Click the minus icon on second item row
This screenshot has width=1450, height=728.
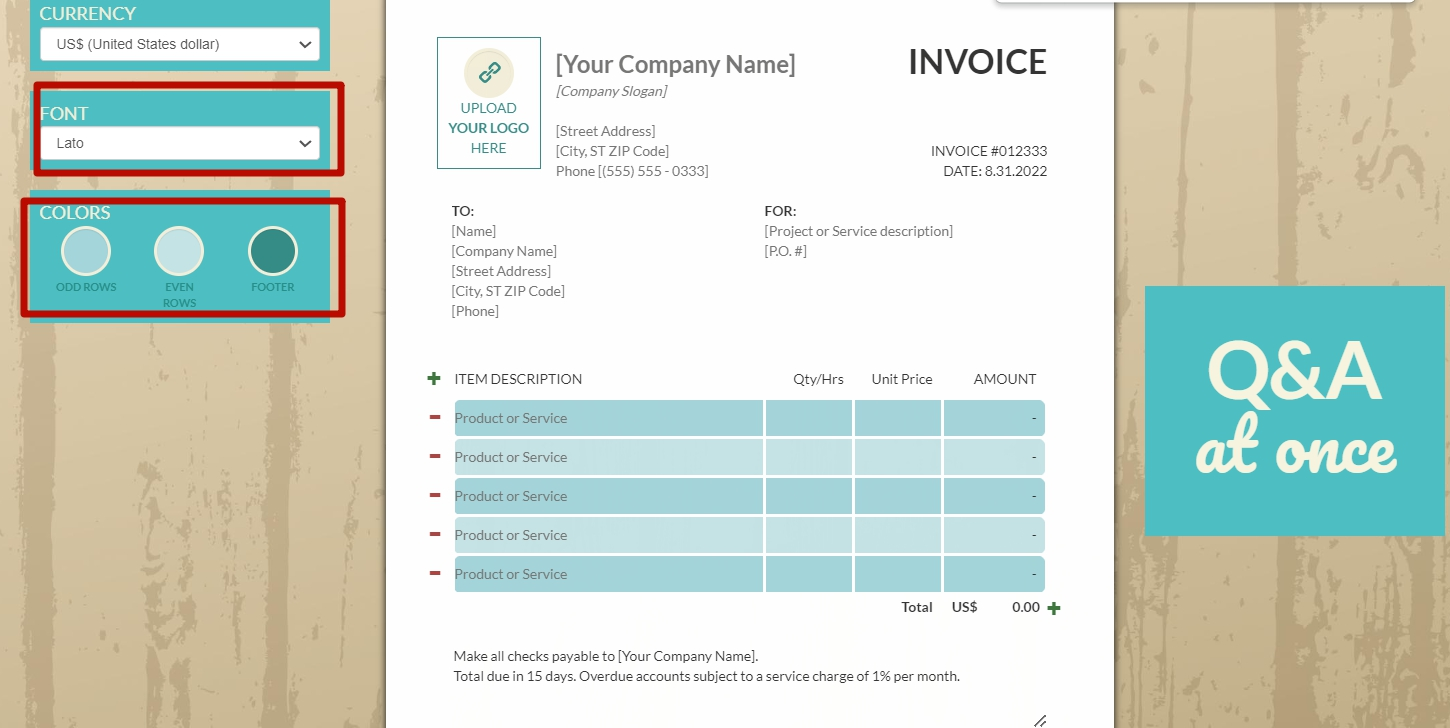click(x=435, y=456)
